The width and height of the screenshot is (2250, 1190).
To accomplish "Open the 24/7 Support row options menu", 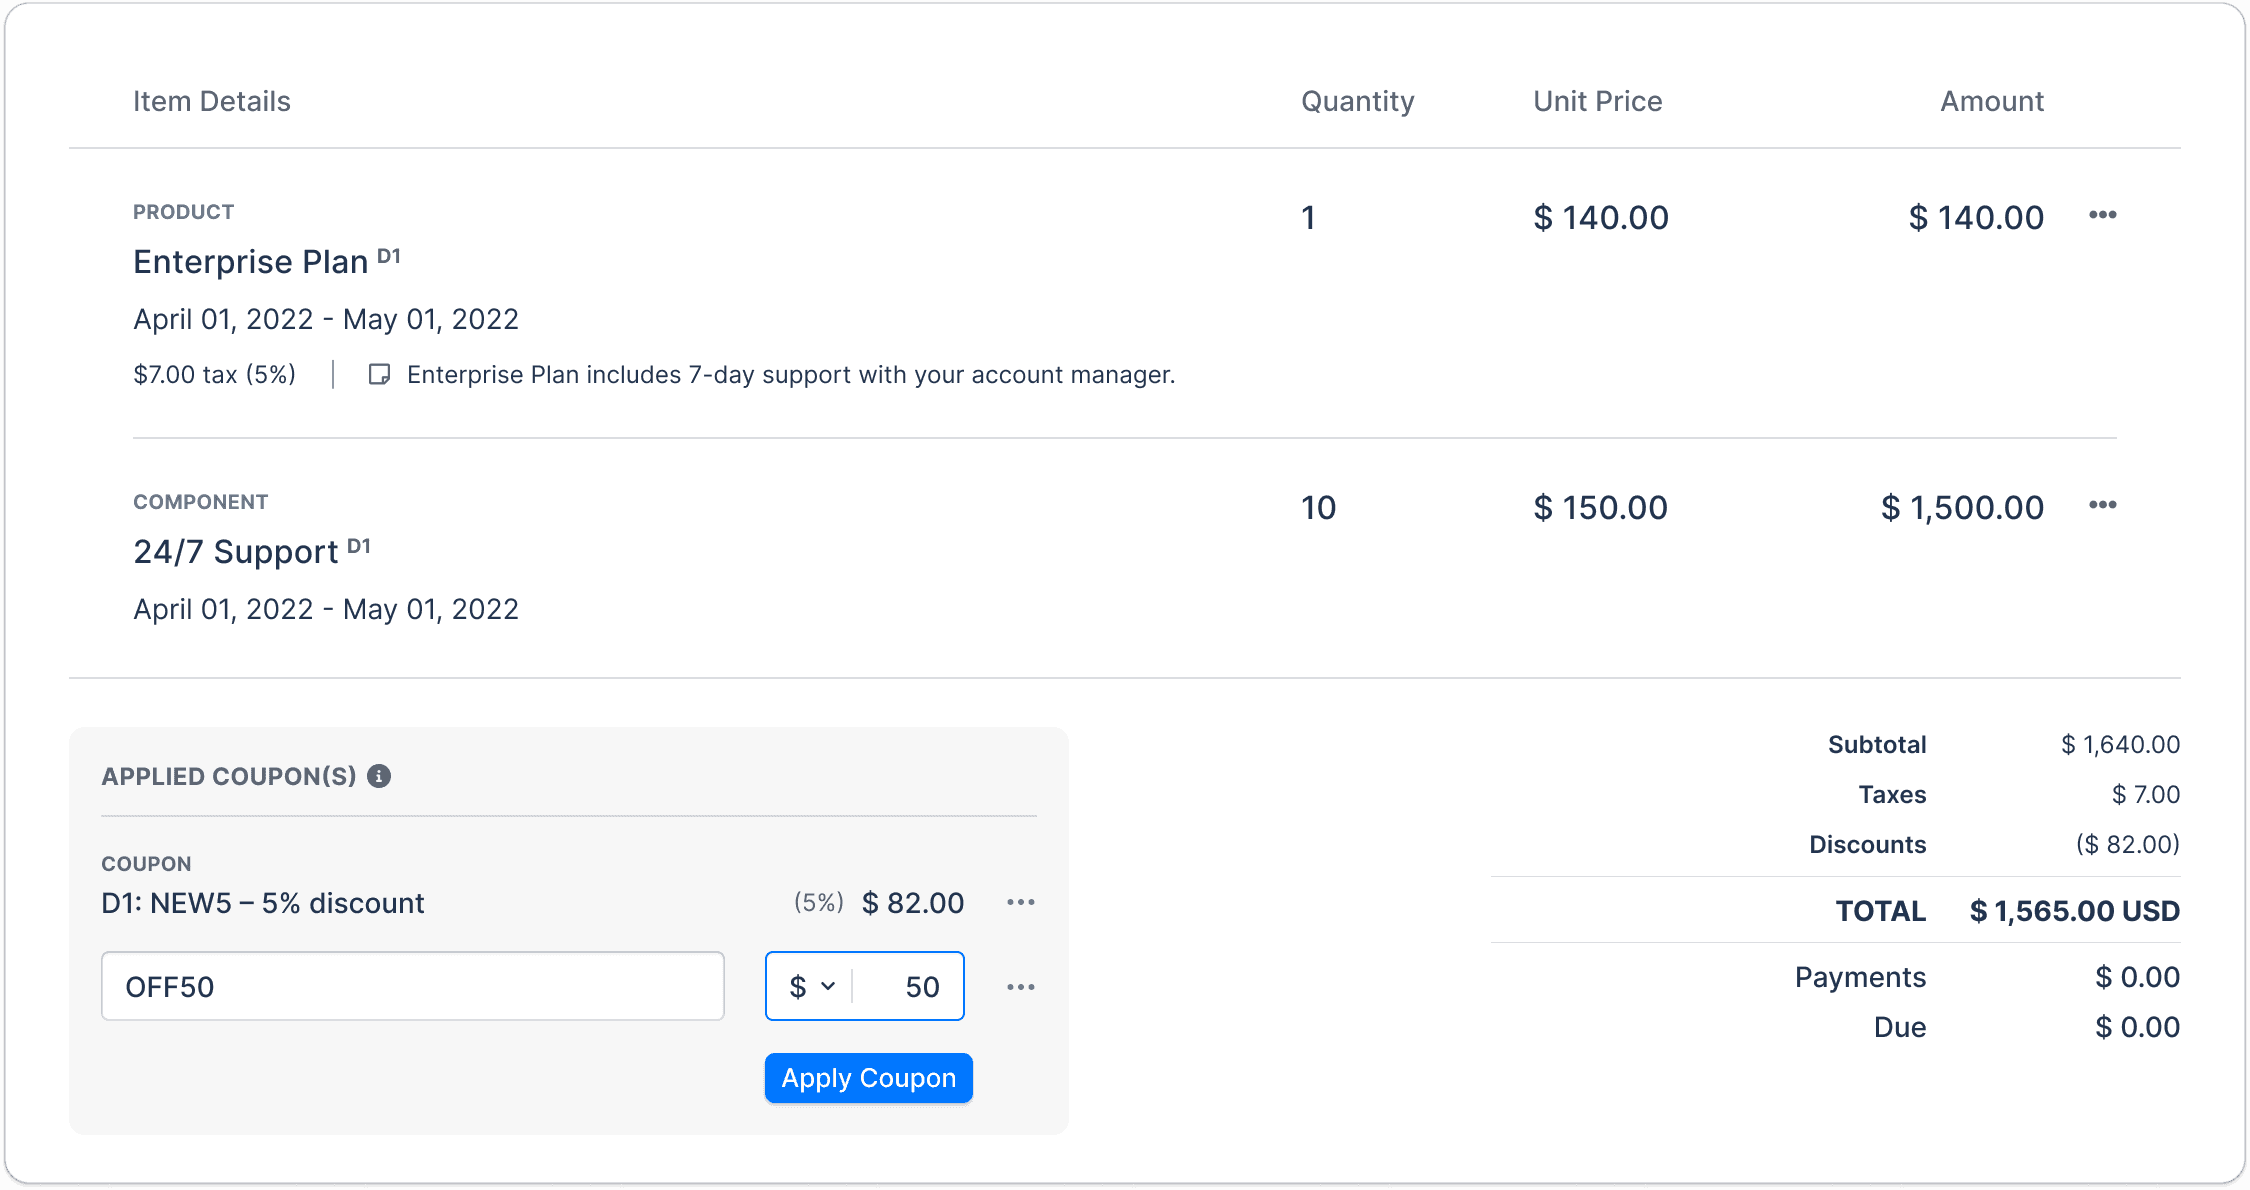I will click(x=2102, y=505).
